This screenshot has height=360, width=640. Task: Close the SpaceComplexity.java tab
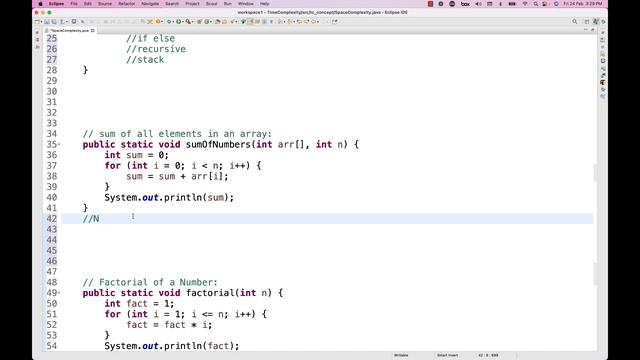point(93,31)
